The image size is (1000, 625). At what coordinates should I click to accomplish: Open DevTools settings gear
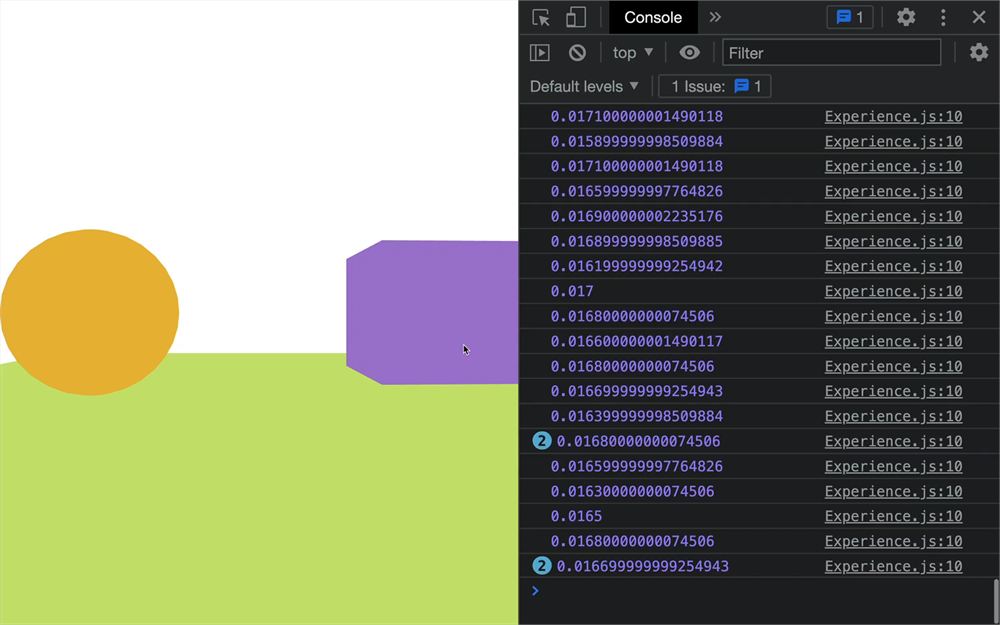point(906,17)
